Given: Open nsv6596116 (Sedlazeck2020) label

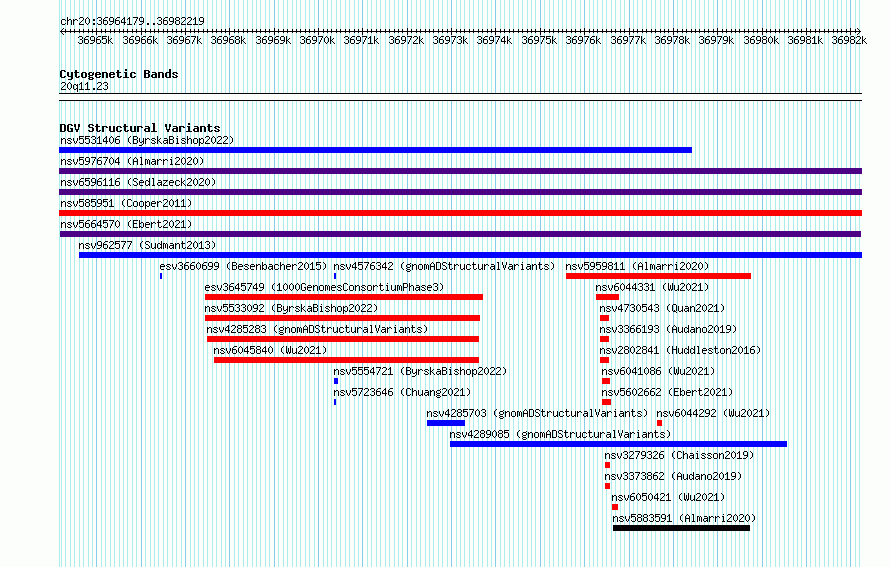Looking at the screenshot, I should click(x=138, y=182).
